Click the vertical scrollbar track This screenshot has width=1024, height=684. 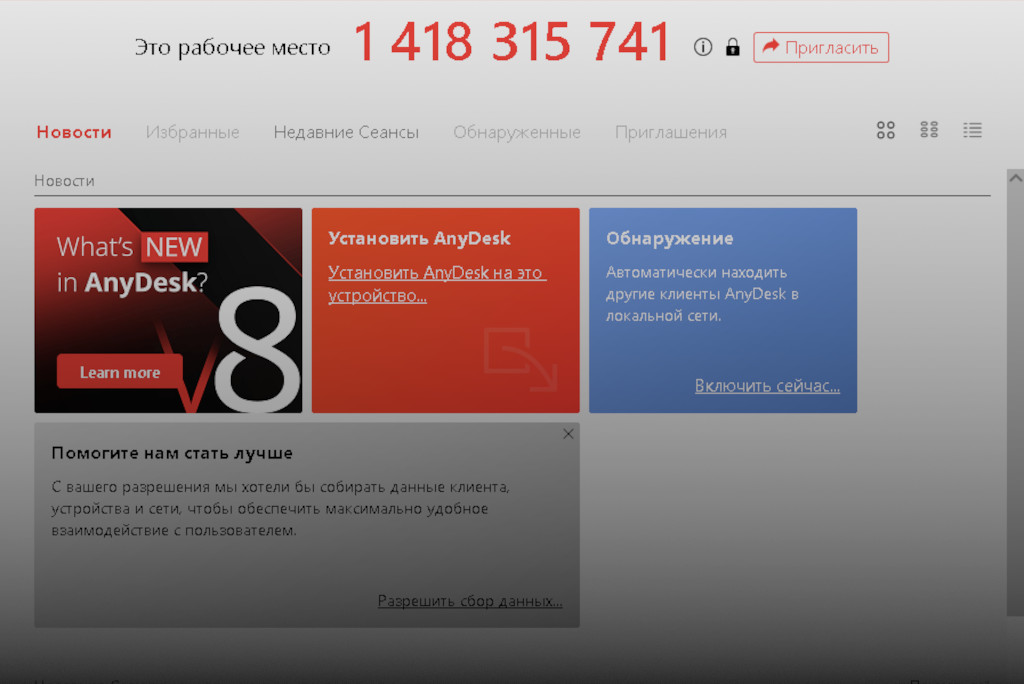tap(1015, 400)
